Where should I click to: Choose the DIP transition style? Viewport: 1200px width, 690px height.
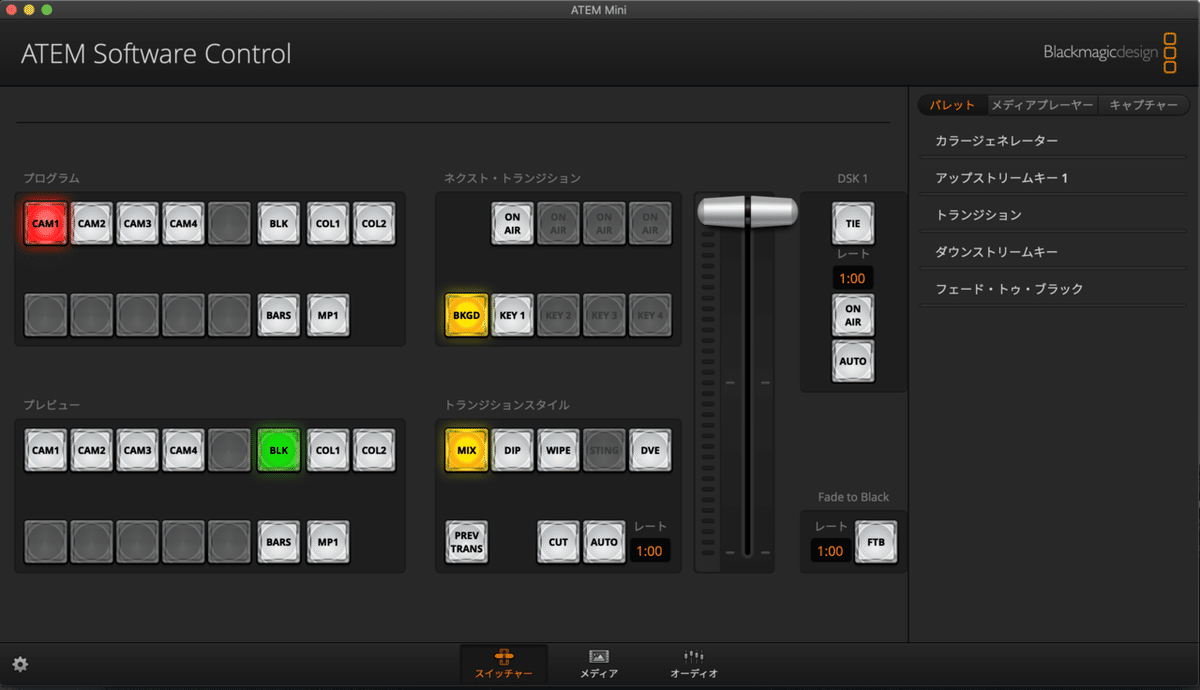point(512,450)
